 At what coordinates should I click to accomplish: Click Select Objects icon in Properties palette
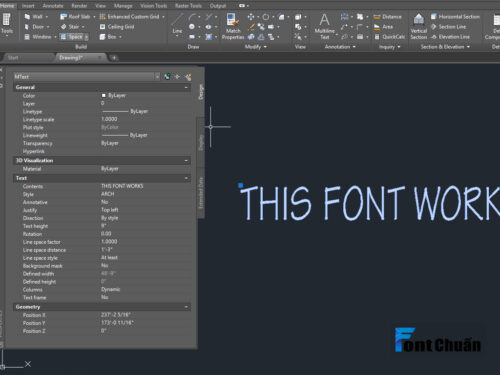tap(177, 77)
